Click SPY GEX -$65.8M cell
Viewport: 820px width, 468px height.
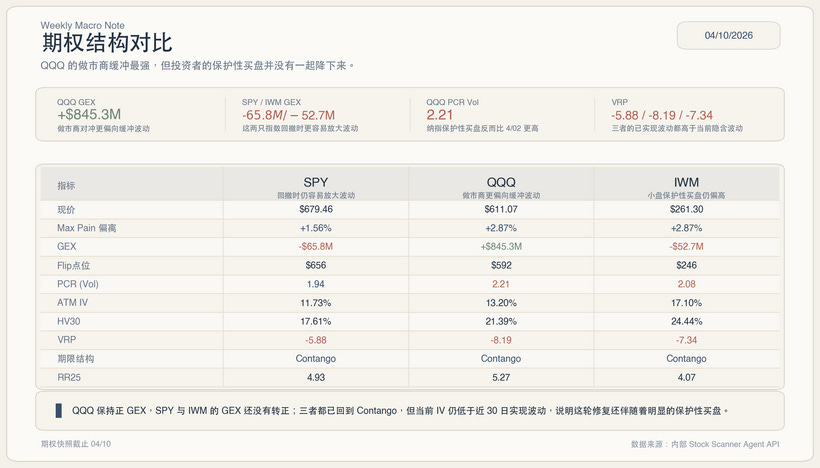click(x=316, y=246)
